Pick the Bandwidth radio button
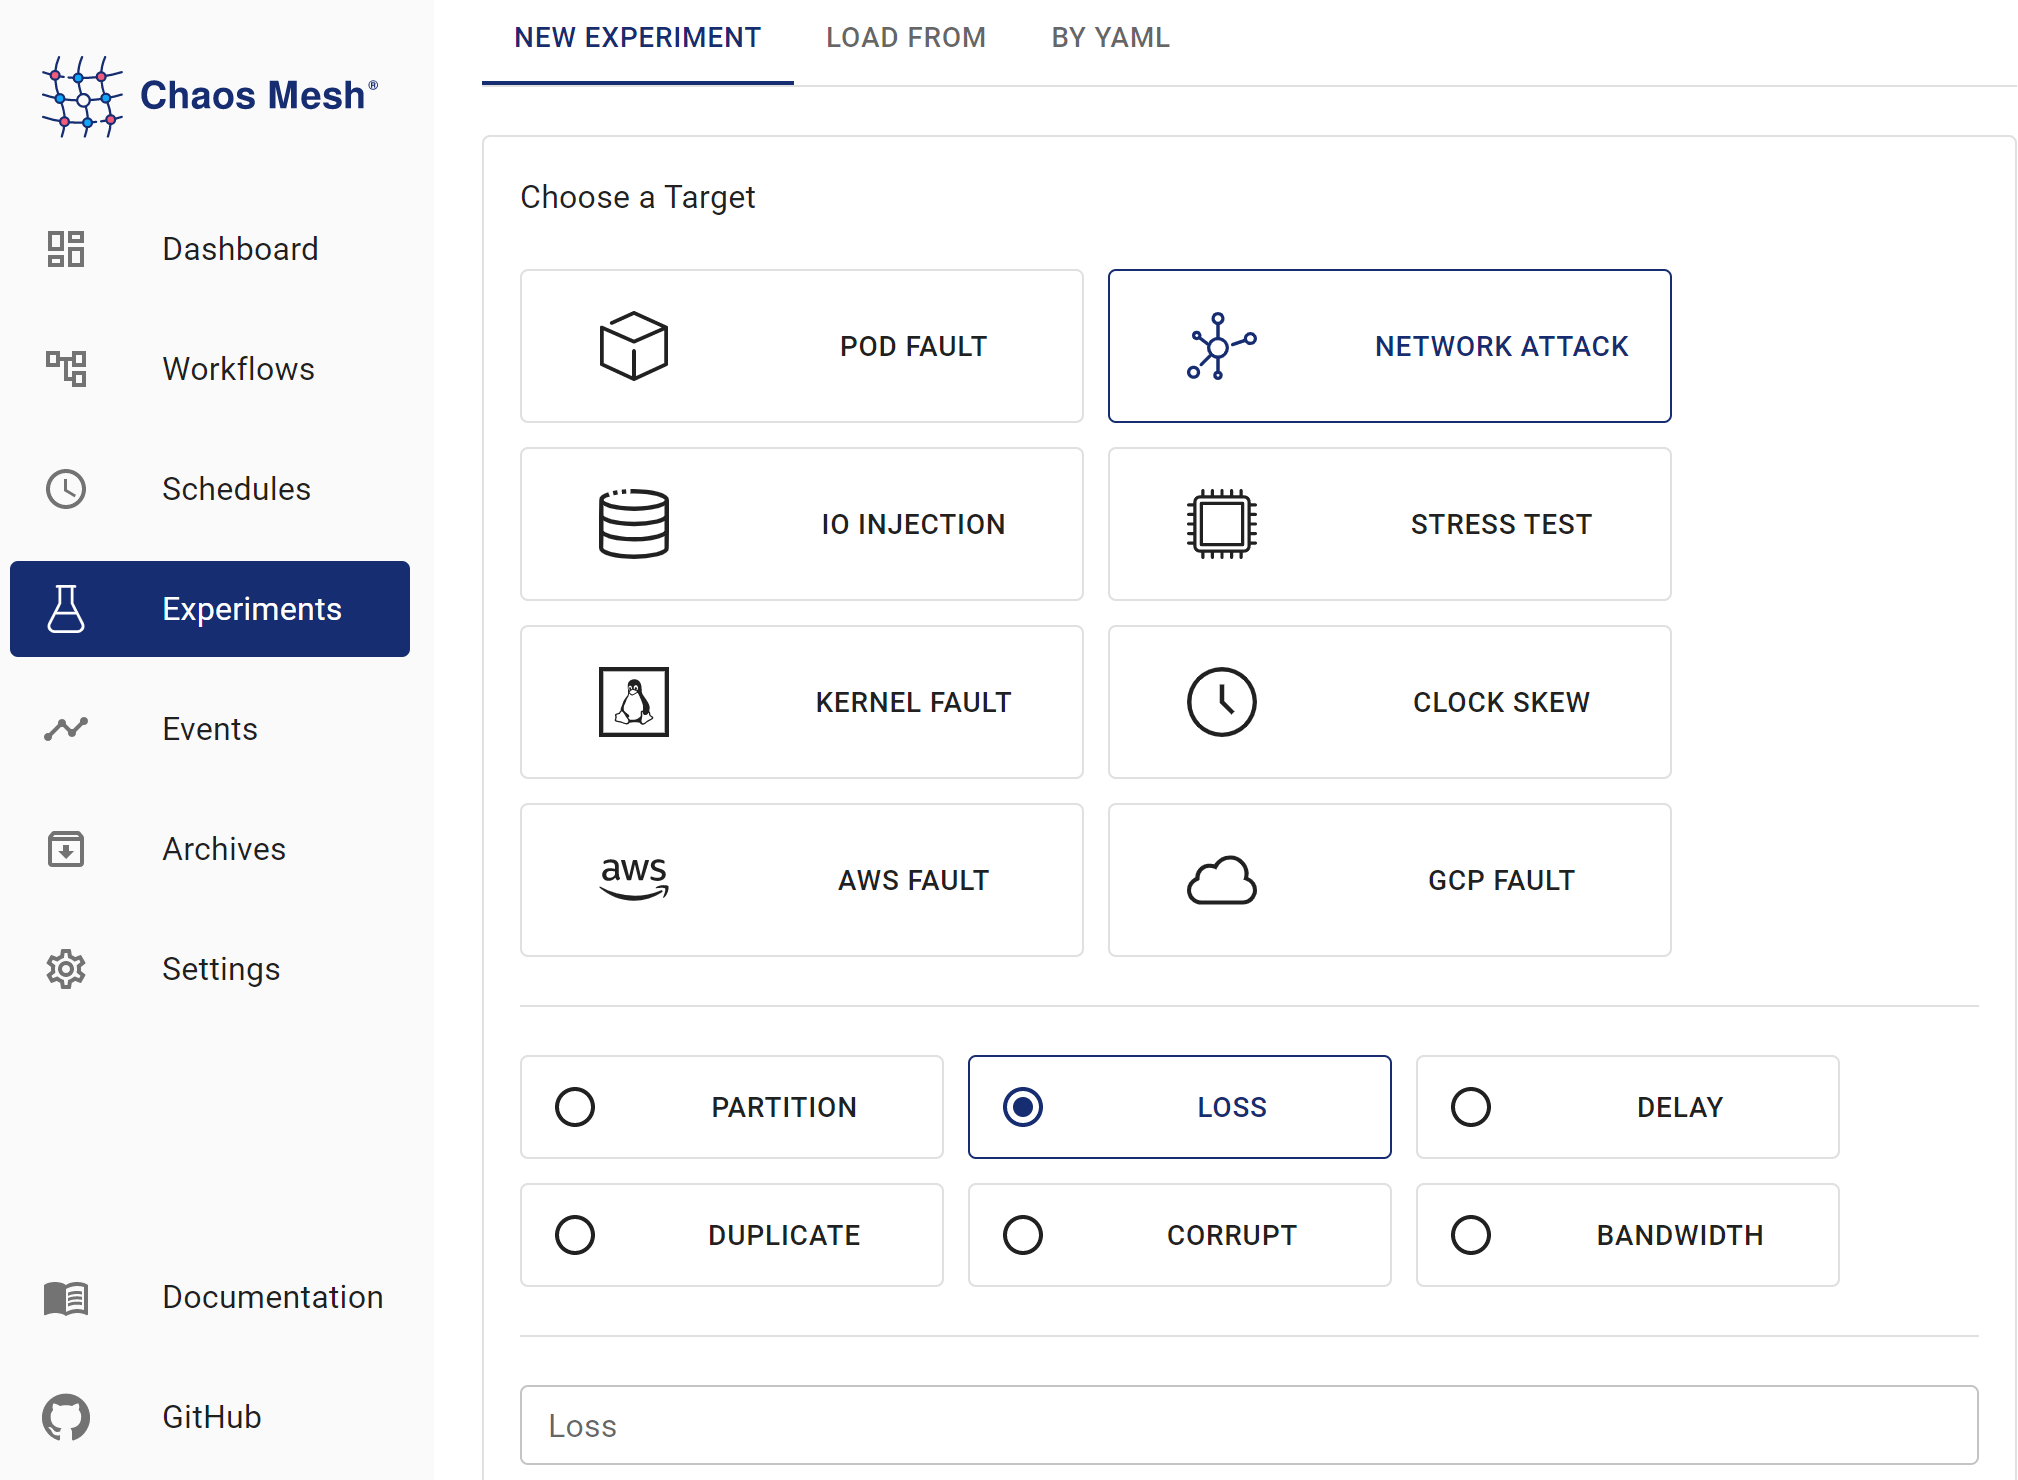The image size is (2018, 1480). point(1471,1235)
